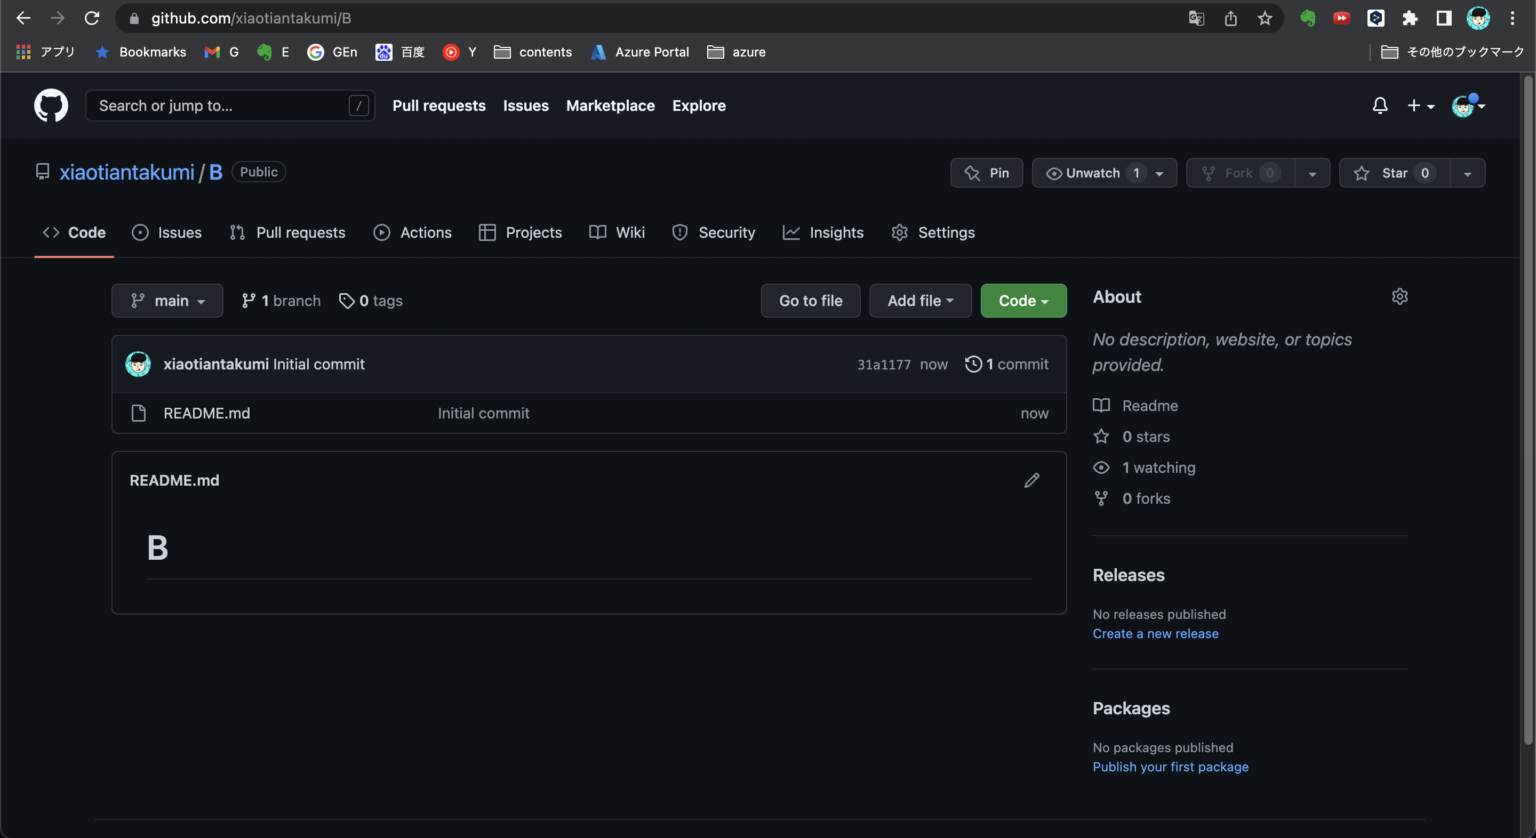Click the notifications bell icon

point(1379,105)
